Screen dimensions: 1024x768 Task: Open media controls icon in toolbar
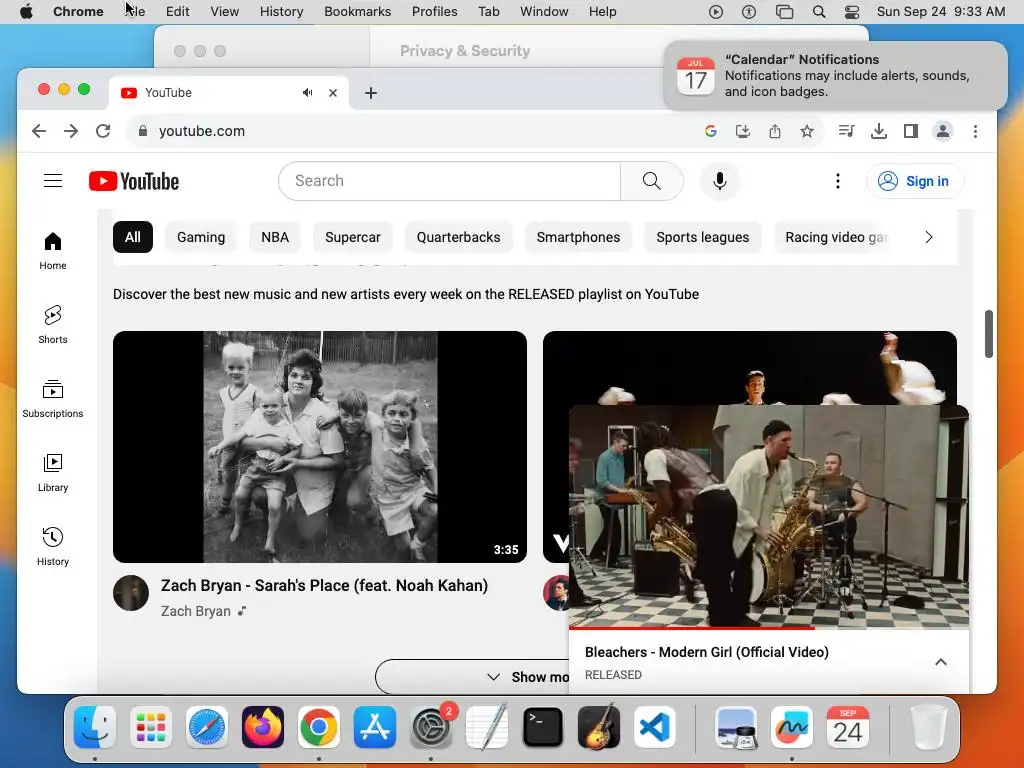pyautogui.click(x=846, y=131)
